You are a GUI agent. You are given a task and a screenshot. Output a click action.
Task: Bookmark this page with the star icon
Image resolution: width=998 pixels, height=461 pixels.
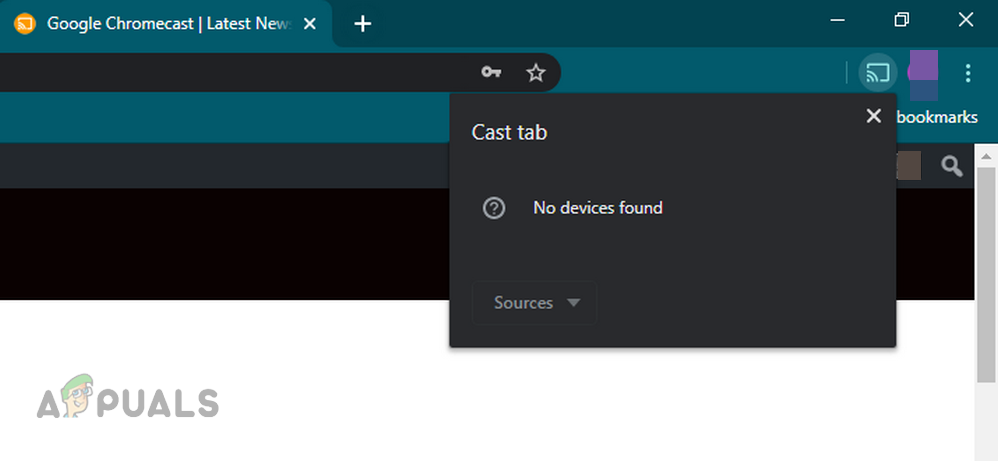point(536,73)
